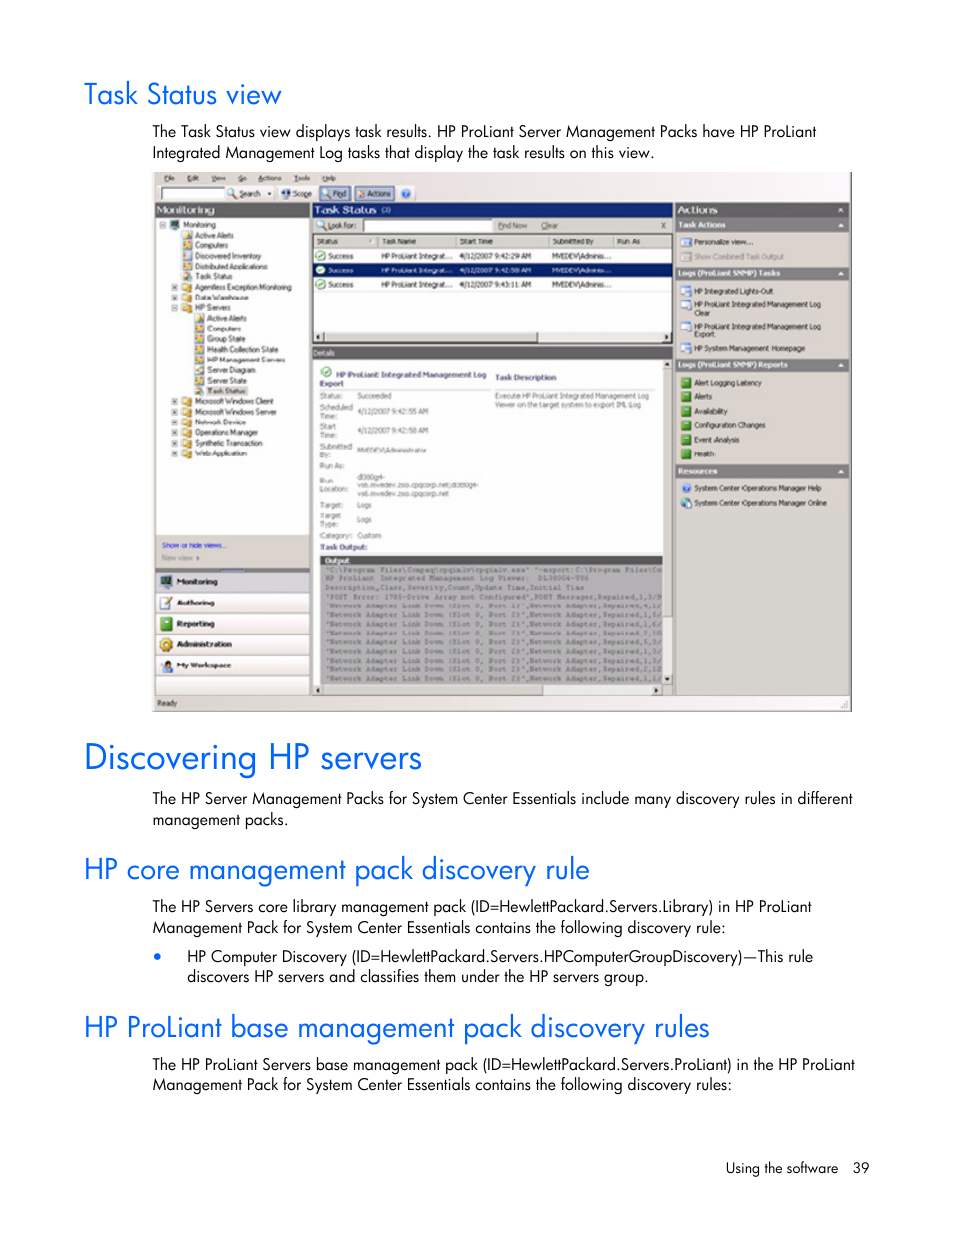Collapse the Monitoring root tree node
Viewport: 954px width, 1235px height.
click(163, 225)
